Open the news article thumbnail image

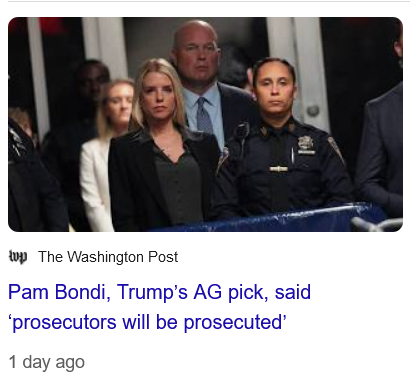pos(205,124)
